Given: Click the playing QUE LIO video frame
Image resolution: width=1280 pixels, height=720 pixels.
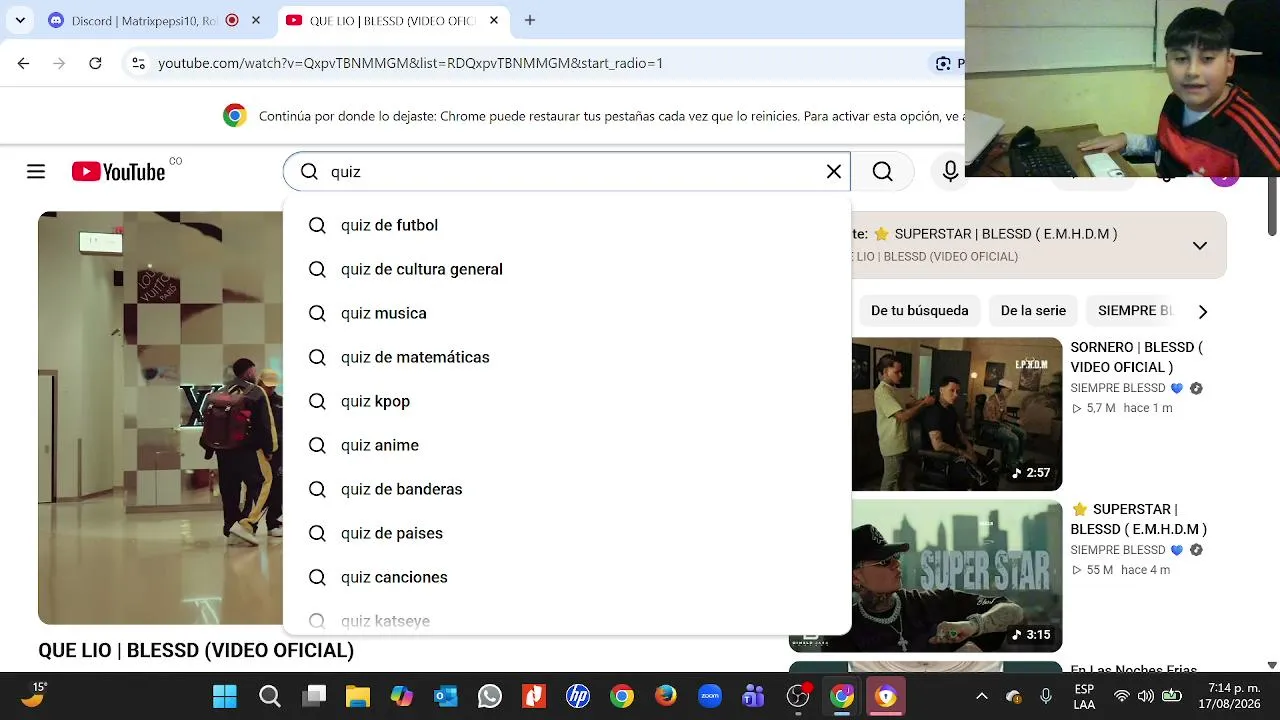Looking at the screenshot, I should [x=160, y=418].
